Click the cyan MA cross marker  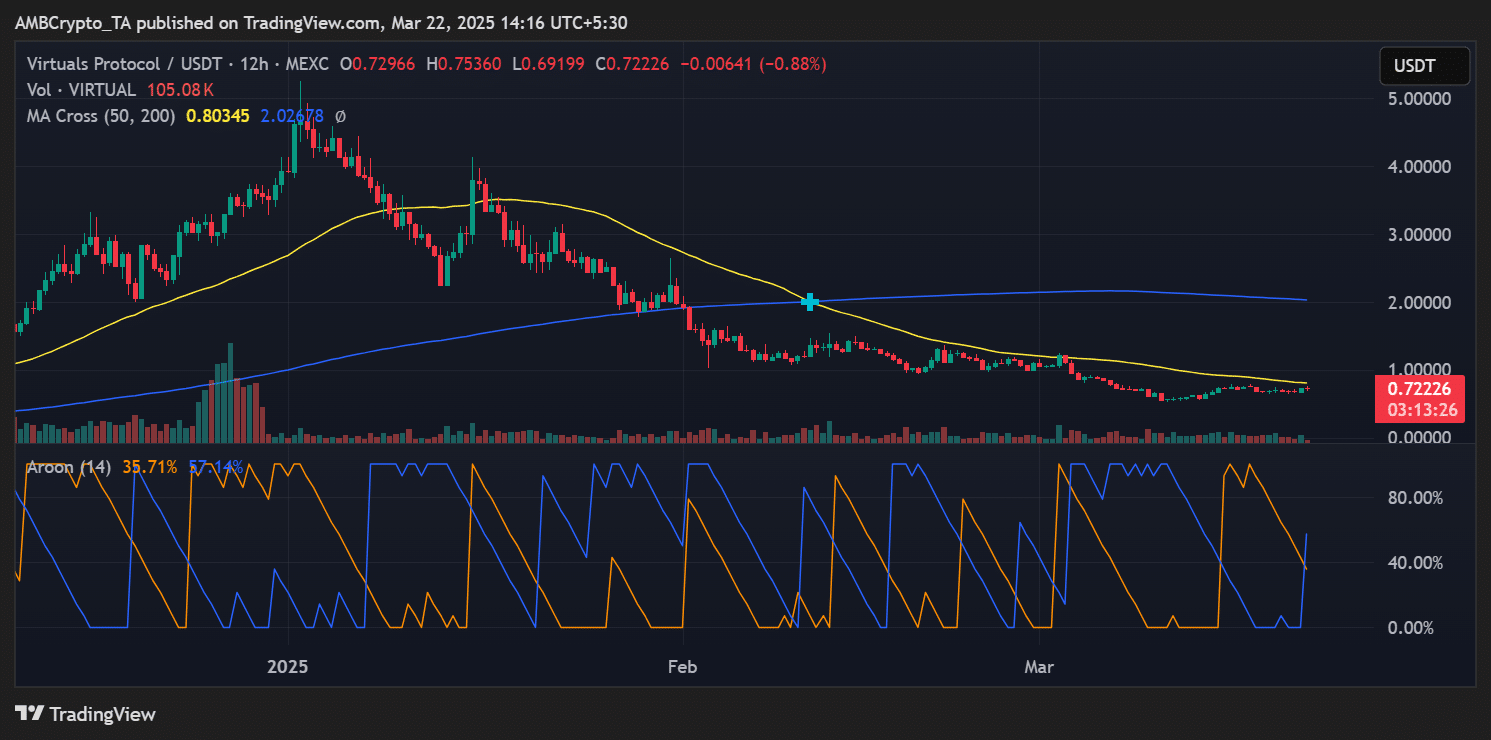(x=810, y=302)
